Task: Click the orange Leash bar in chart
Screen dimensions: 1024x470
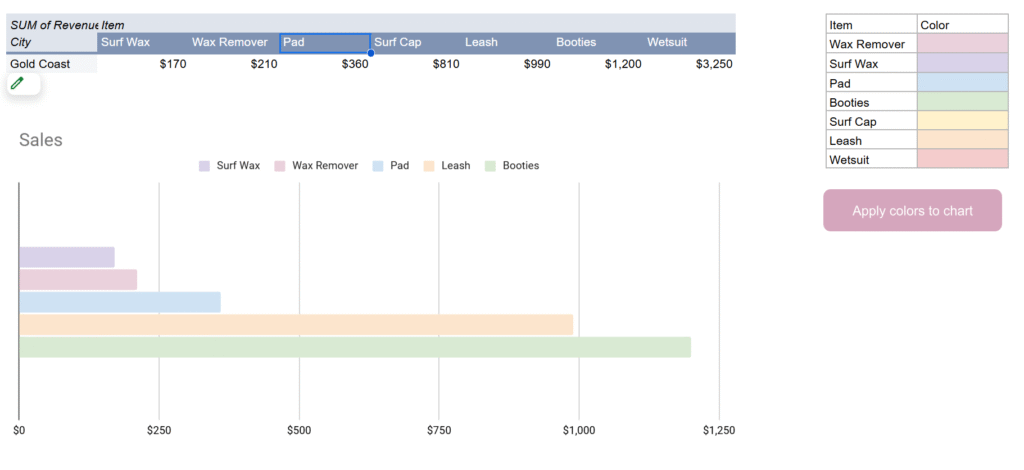Action: (296, 325)
